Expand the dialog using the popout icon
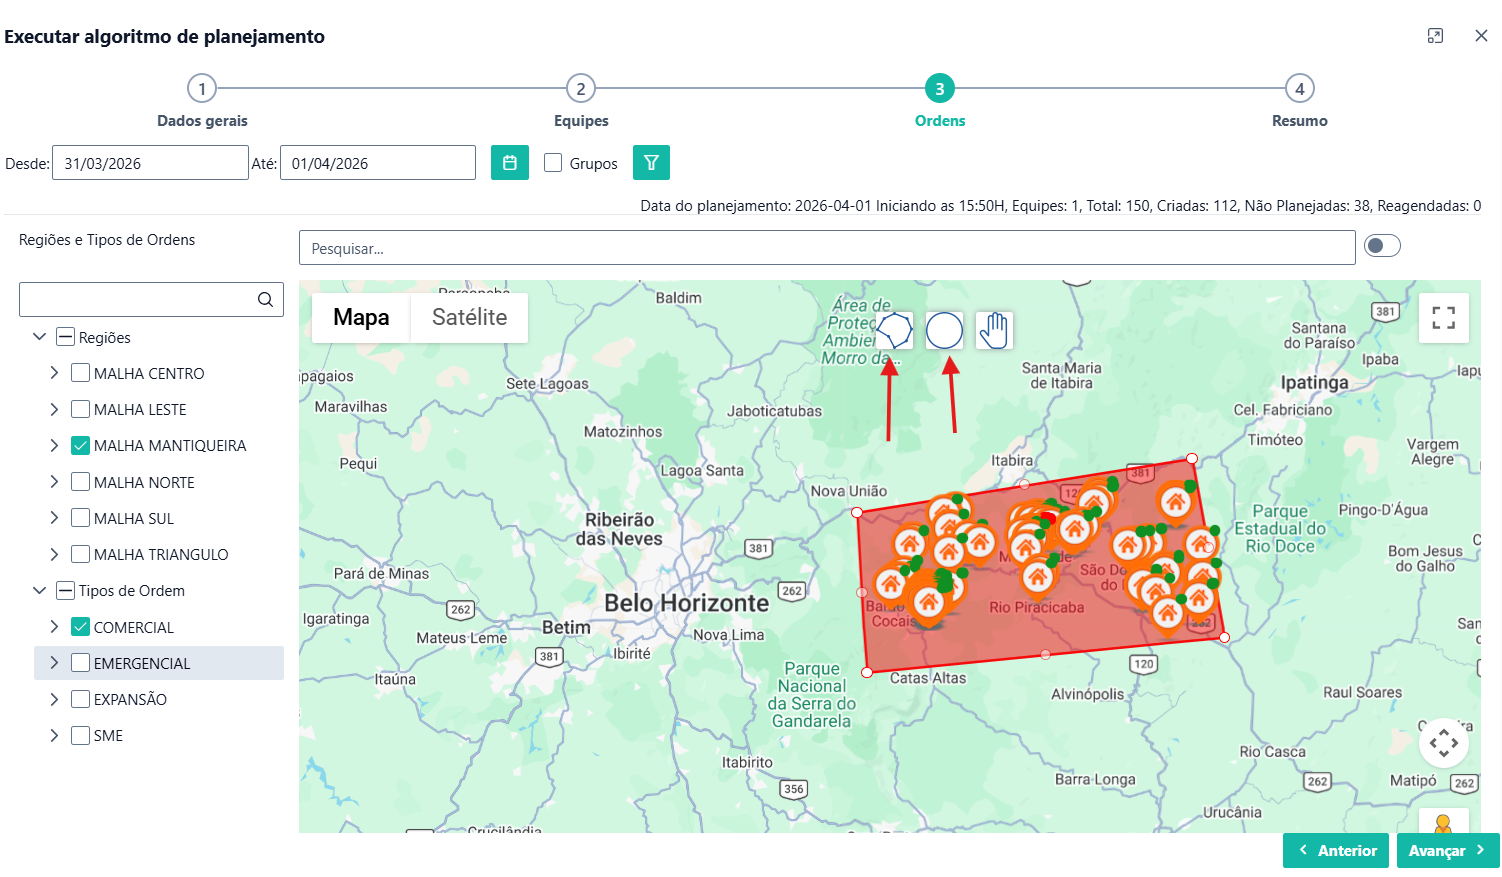 tap(1435, 36)
